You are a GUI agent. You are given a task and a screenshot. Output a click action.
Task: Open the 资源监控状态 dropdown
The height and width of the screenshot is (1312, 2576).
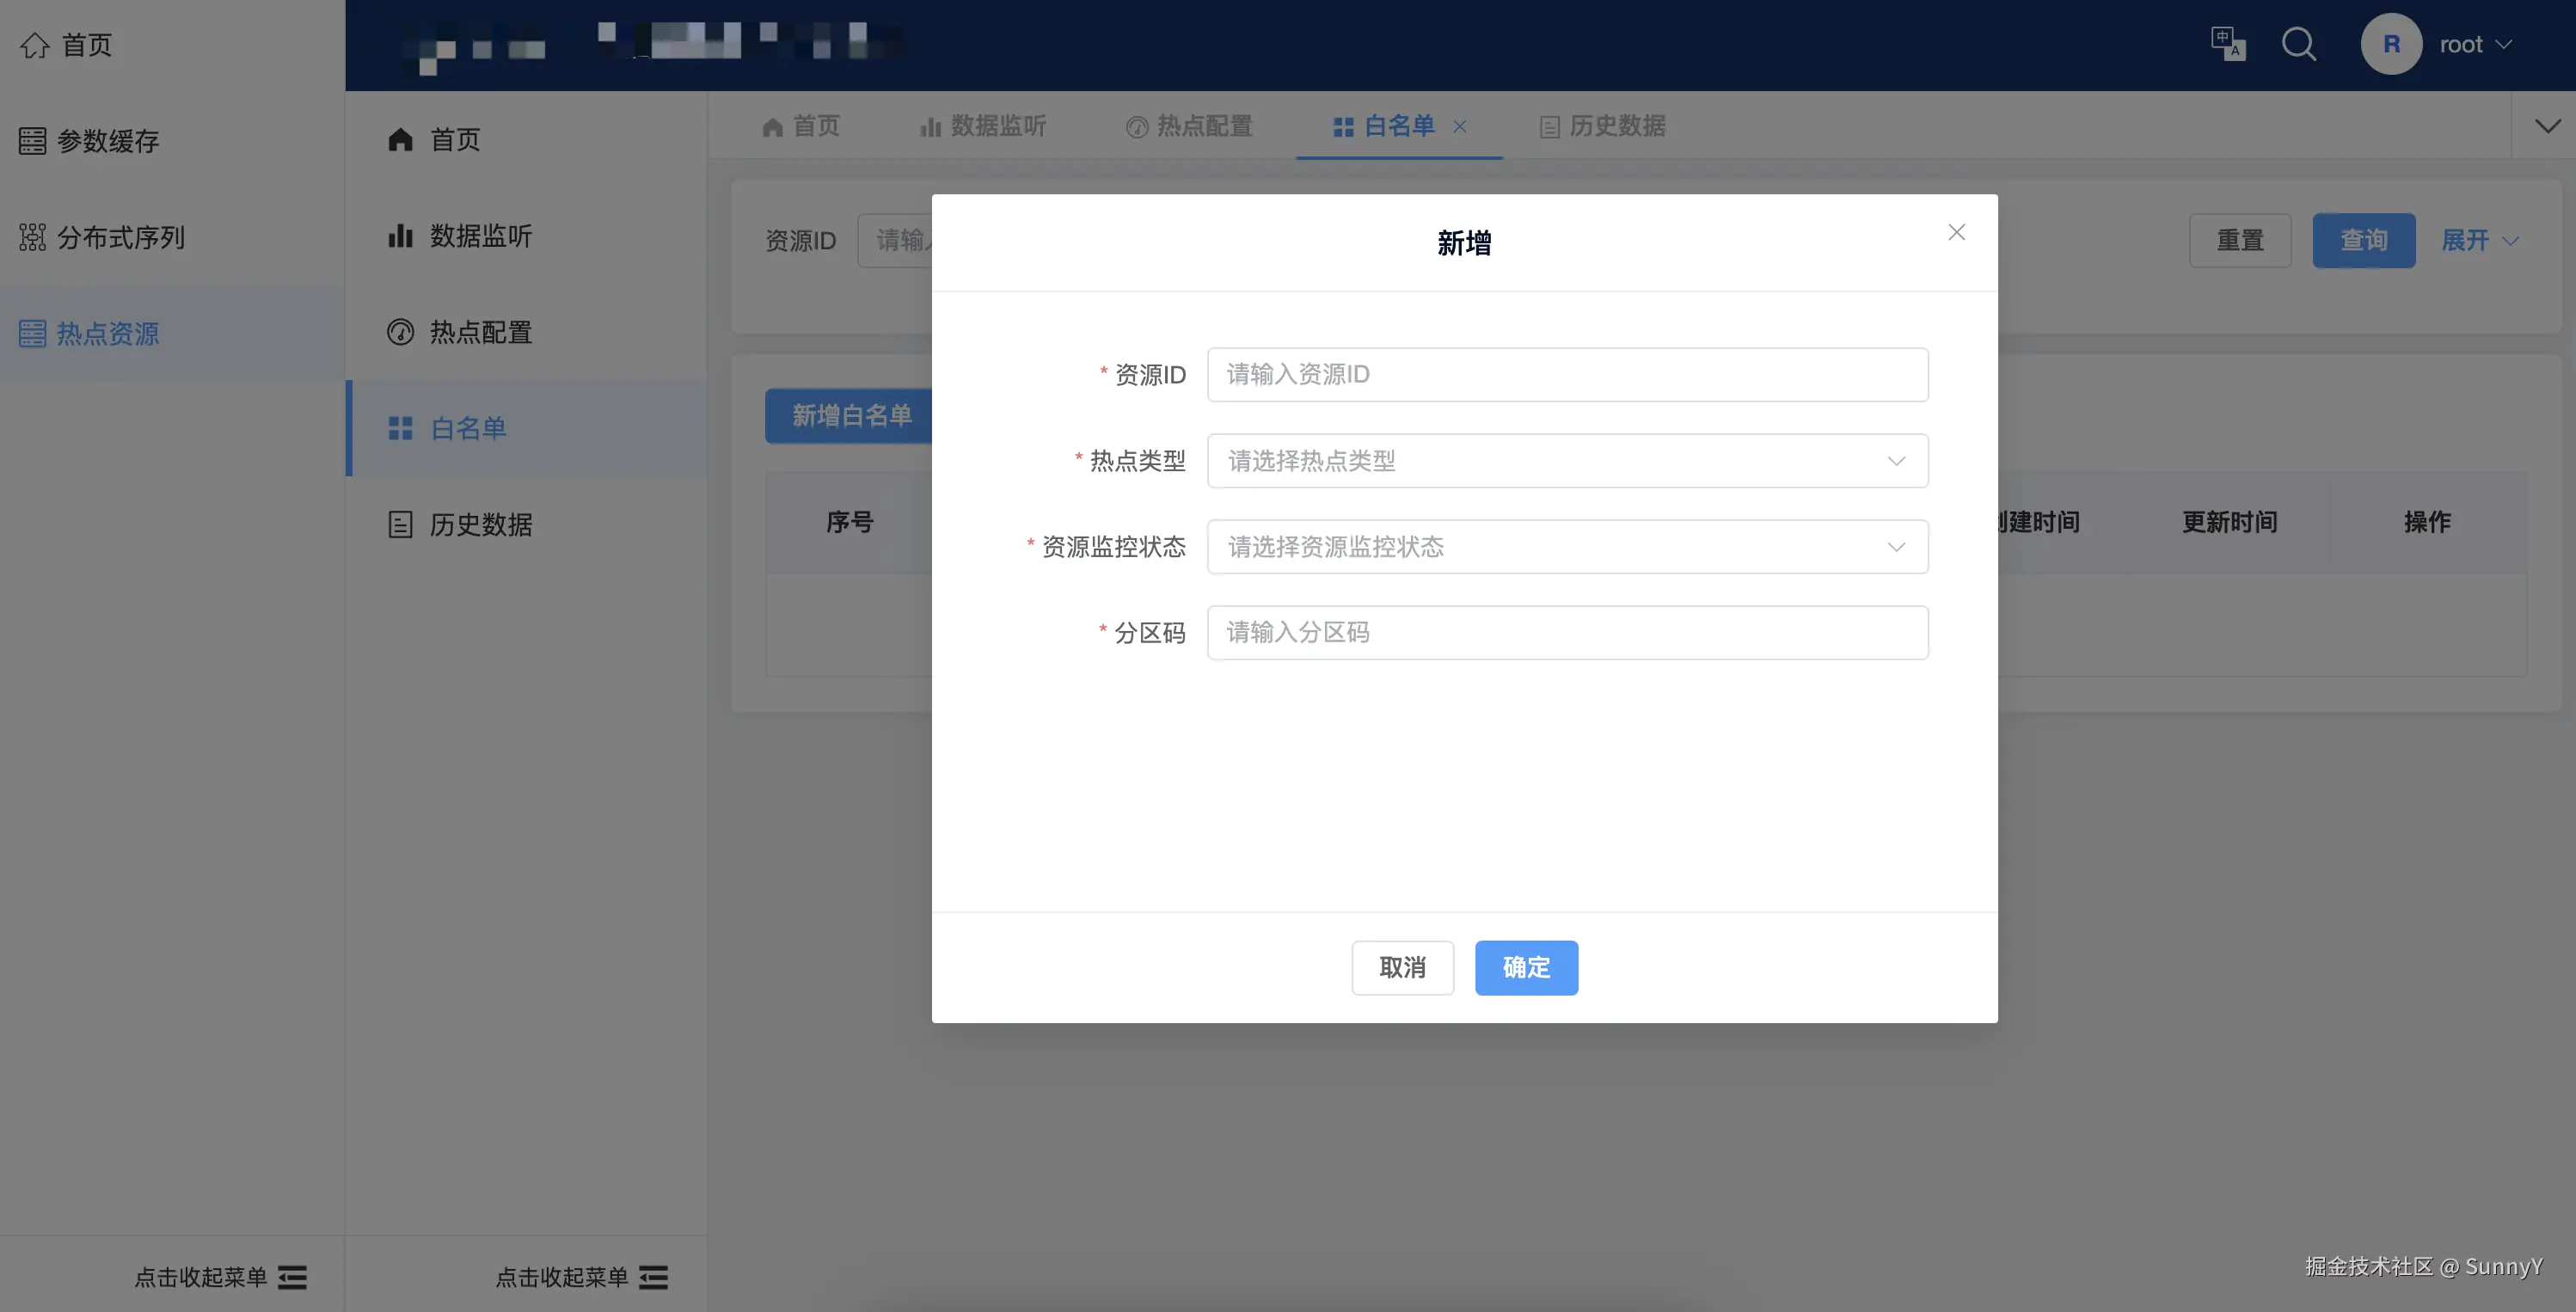click(1567, 547)
